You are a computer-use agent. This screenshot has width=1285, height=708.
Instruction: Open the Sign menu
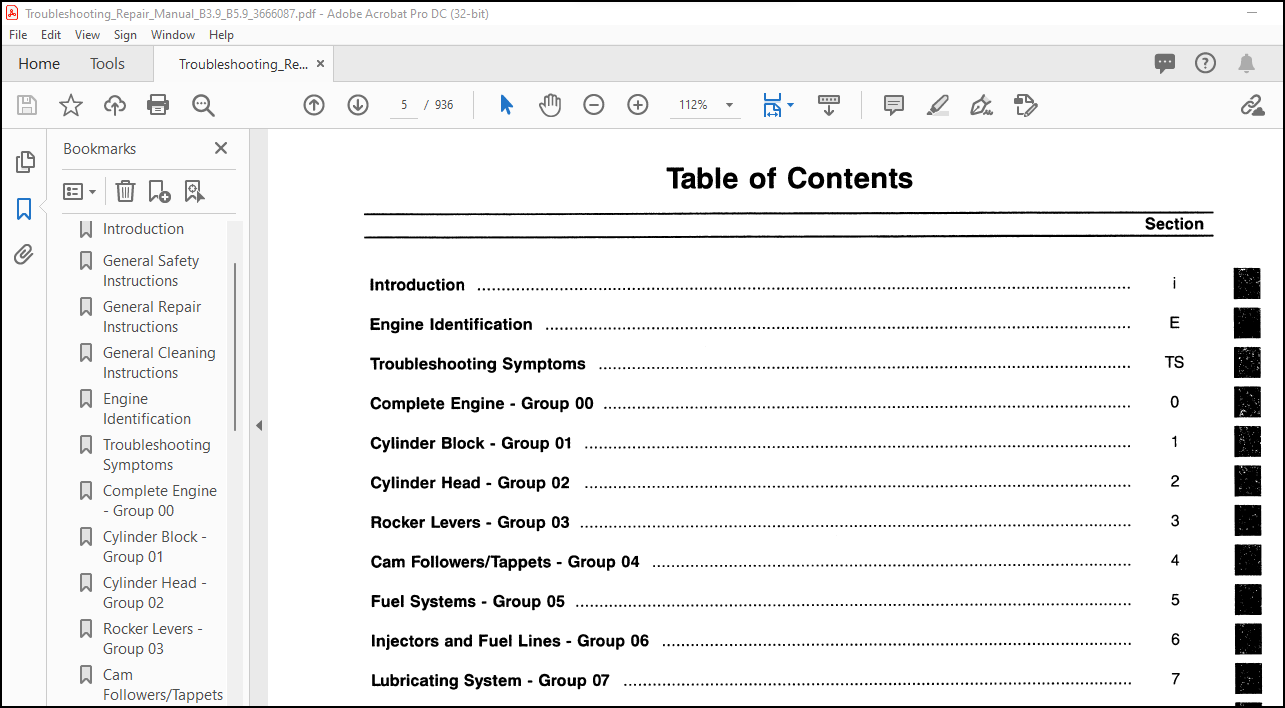[125, 34]
